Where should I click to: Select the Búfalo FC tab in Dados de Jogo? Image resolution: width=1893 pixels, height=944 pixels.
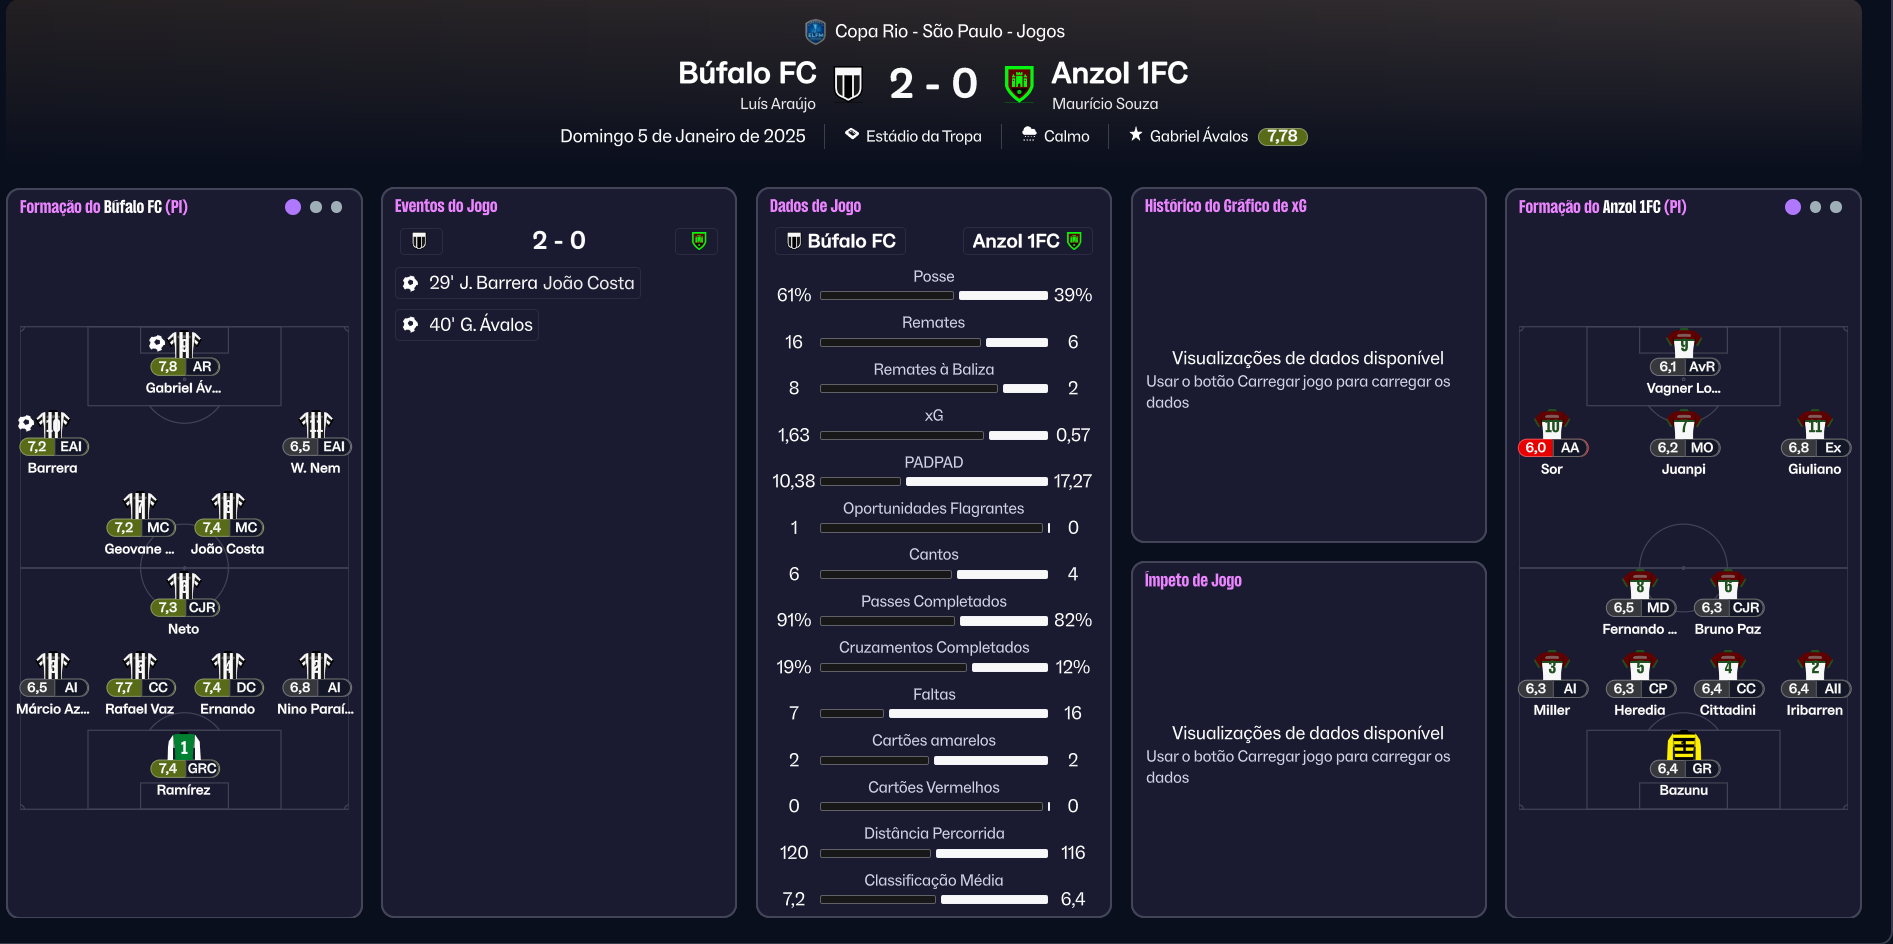tap(840, 241)
